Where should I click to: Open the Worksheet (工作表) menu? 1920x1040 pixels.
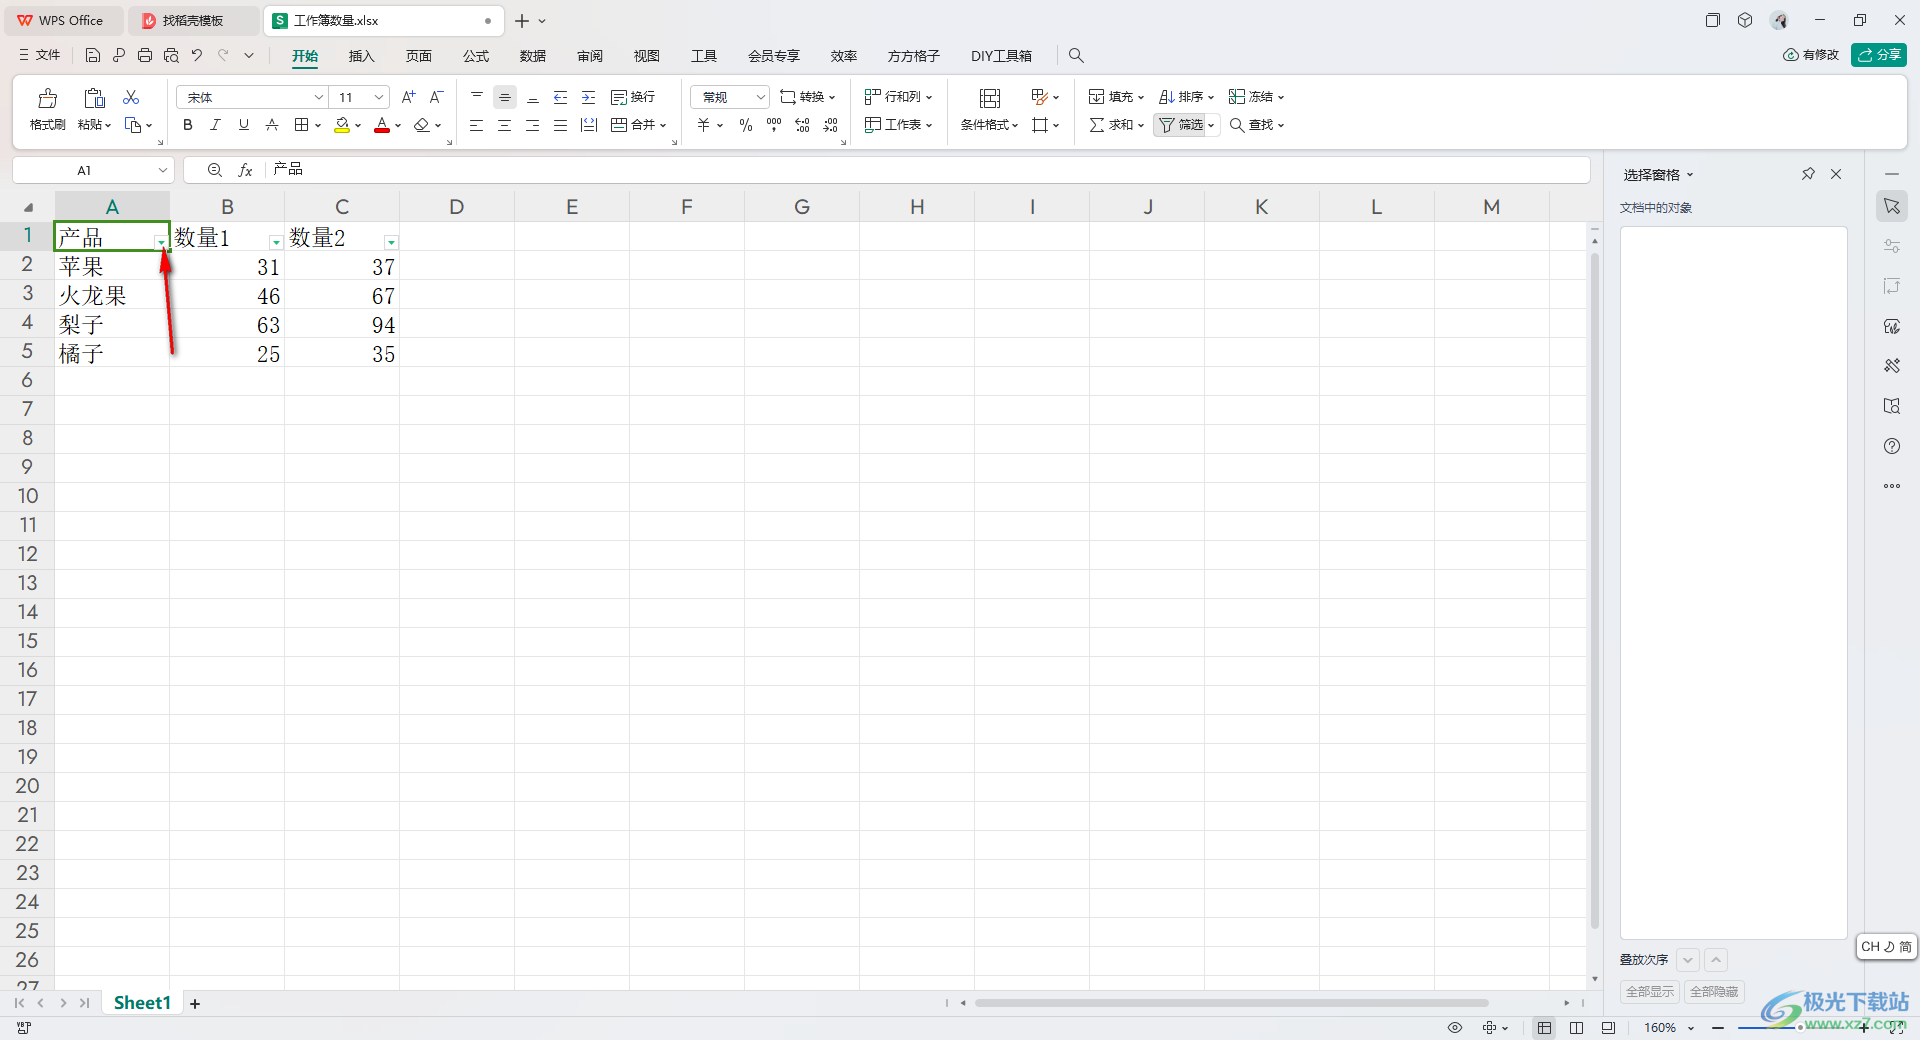(x=898, y=125)
